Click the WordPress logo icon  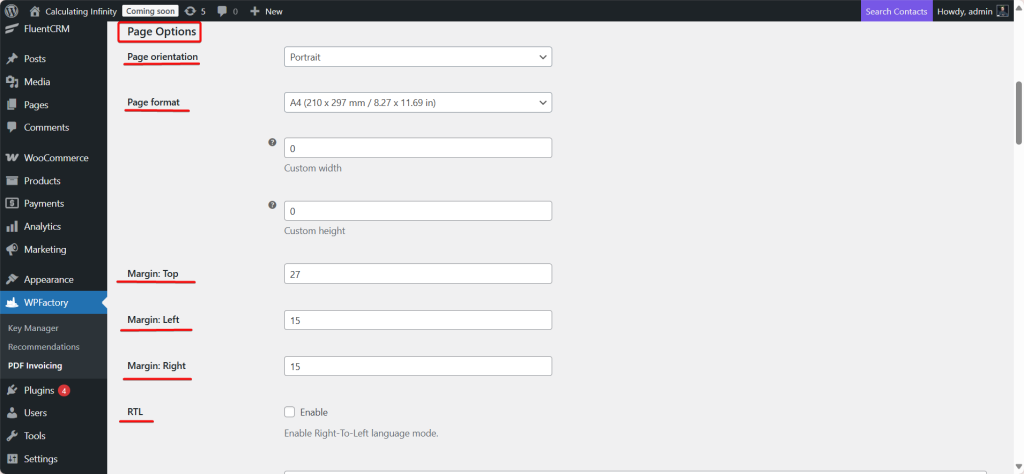pos(12,11)
